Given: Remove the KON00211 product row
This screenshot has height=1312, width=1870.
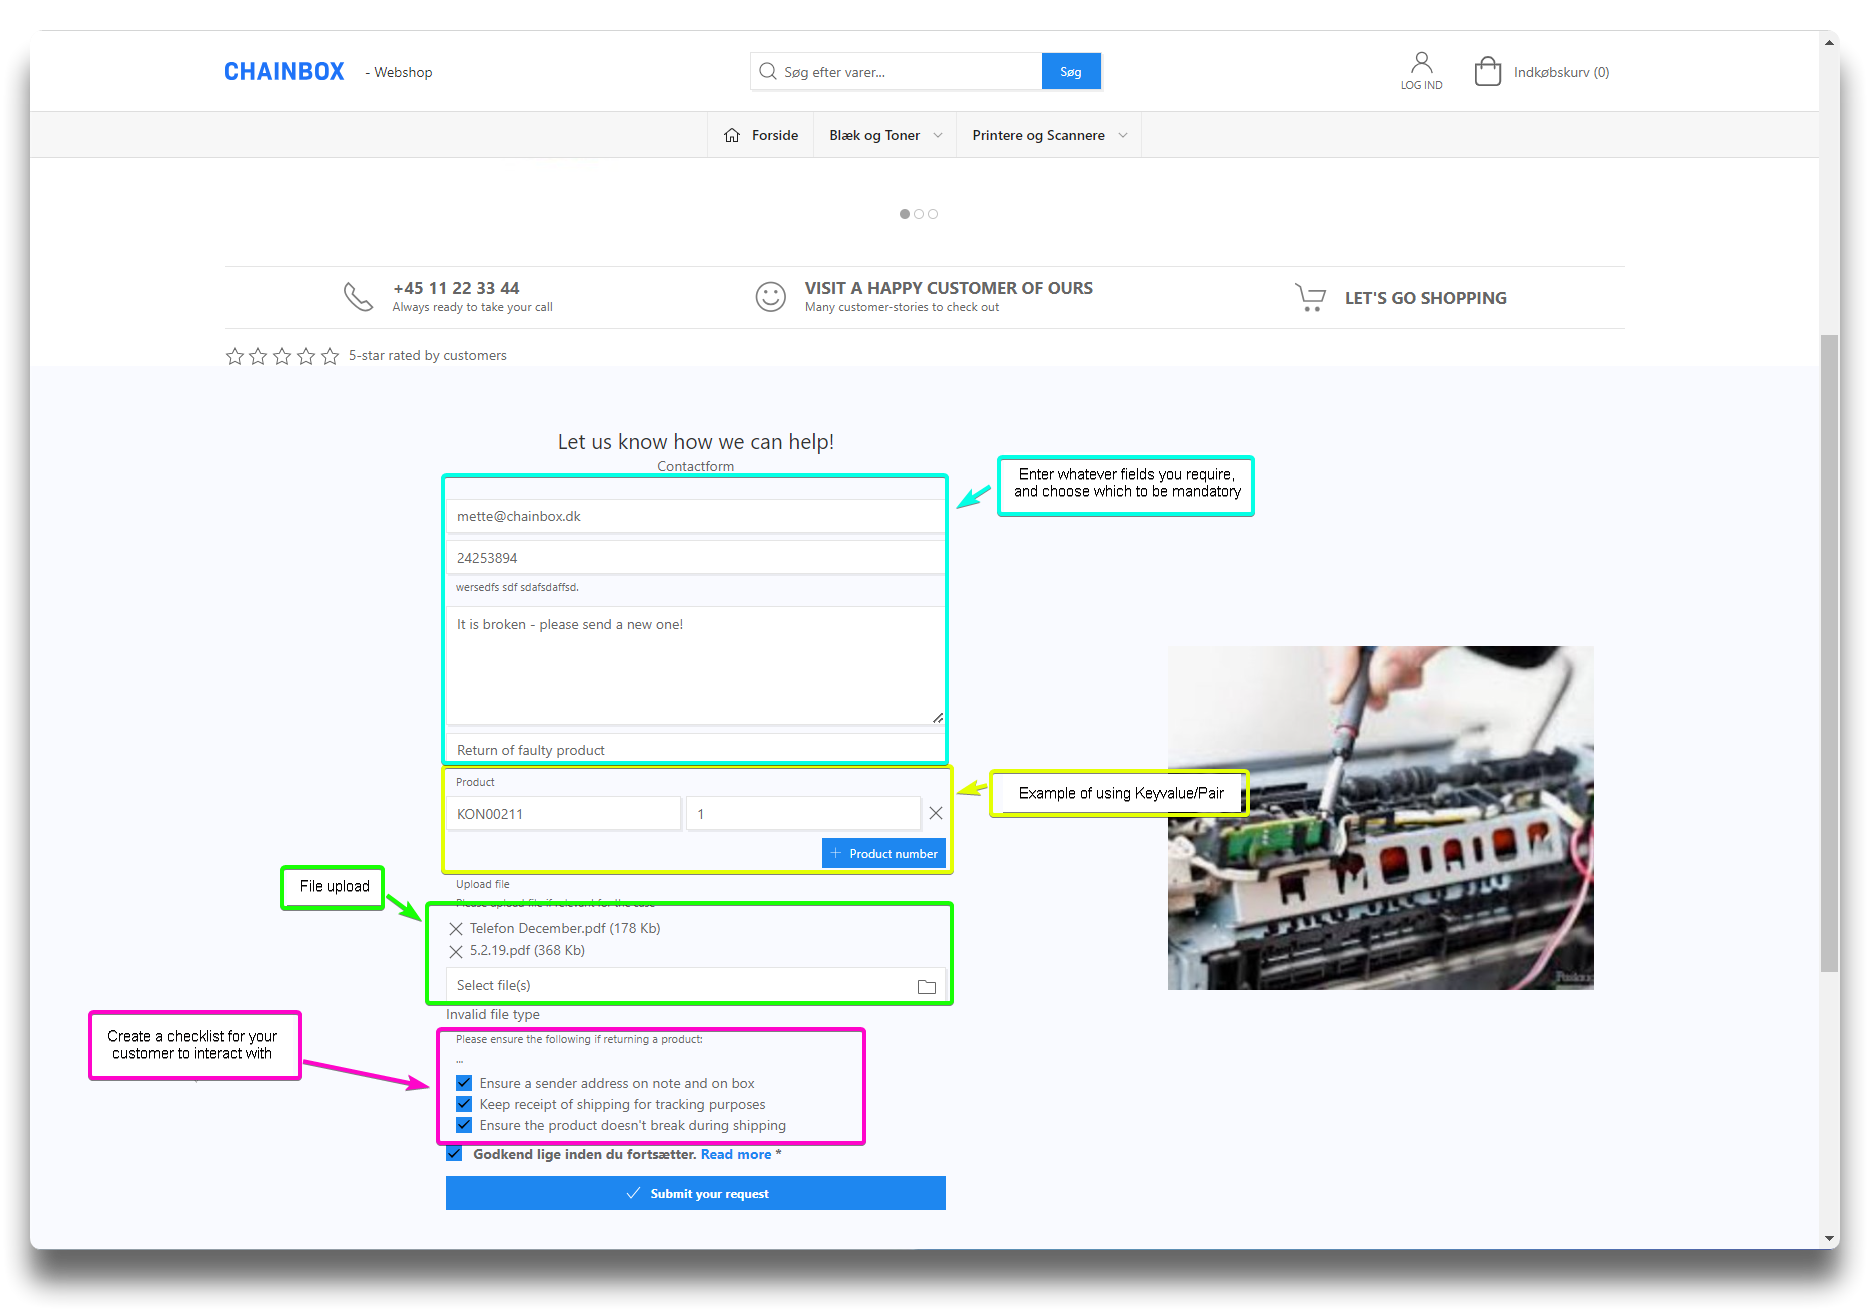Looking at the screenshot, I should (936, 813).
